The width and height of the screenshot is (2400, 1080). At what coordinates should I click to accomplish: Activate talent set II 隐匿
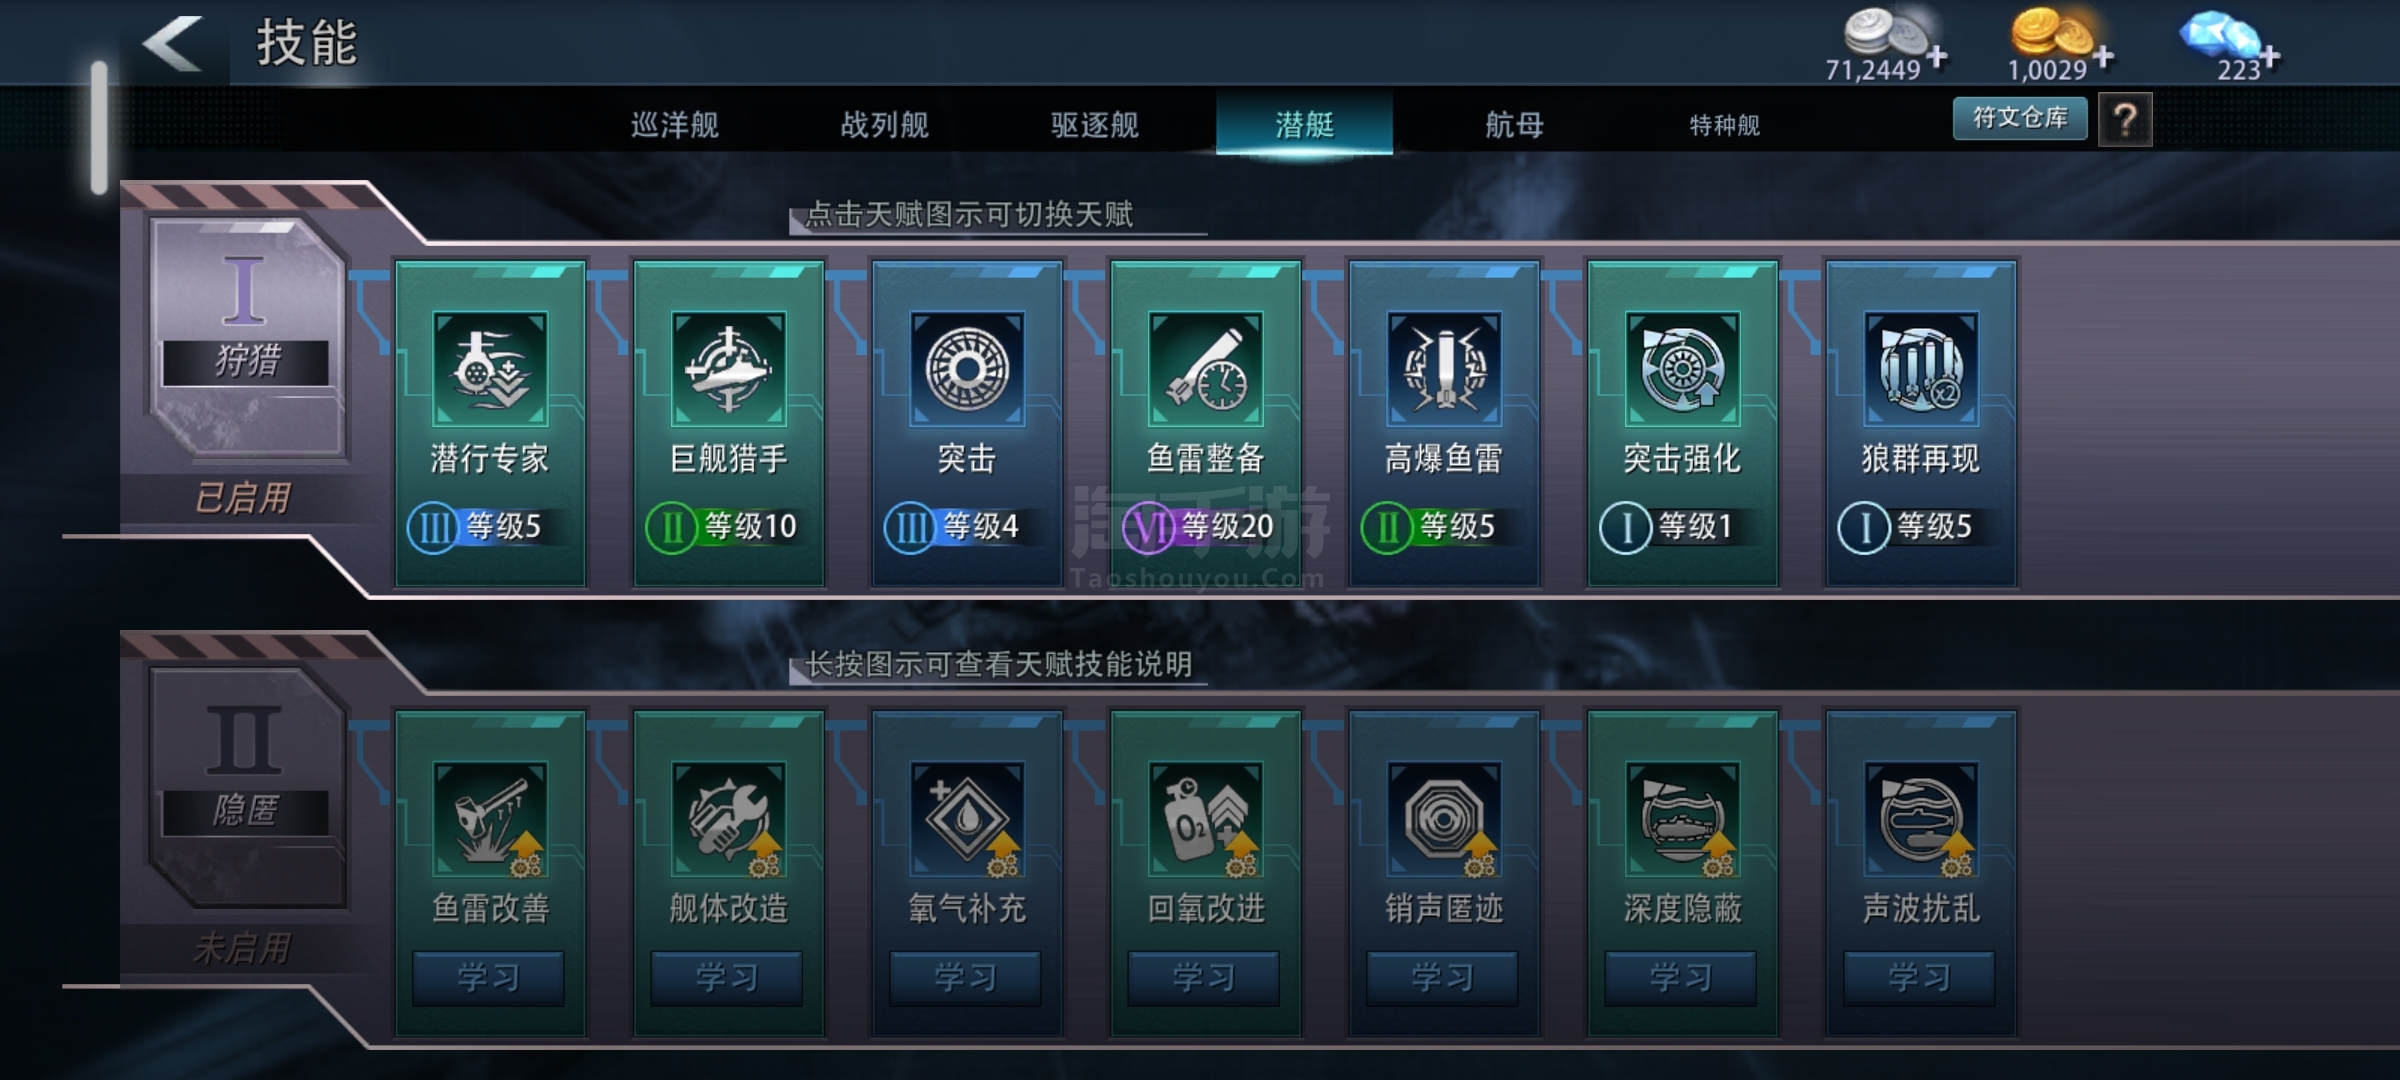click(246, 790)
